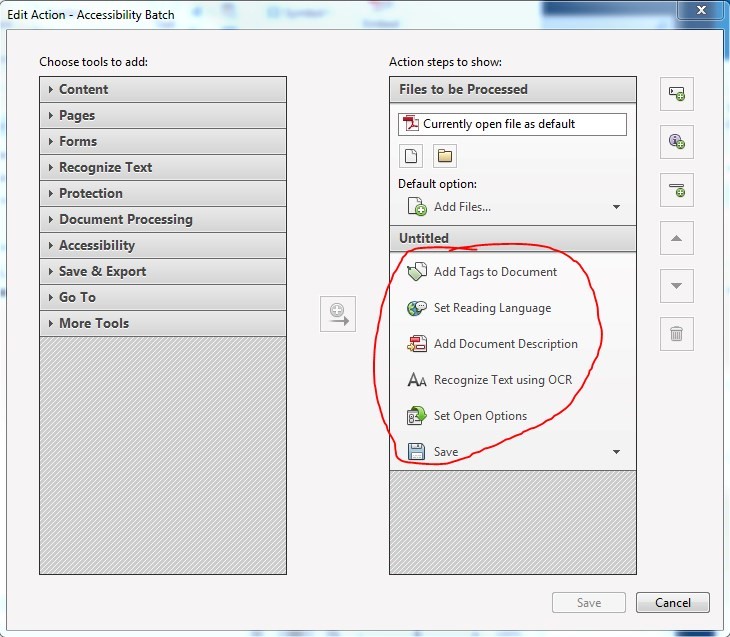Select the Recognize Text using OCR step

point(502,380)
